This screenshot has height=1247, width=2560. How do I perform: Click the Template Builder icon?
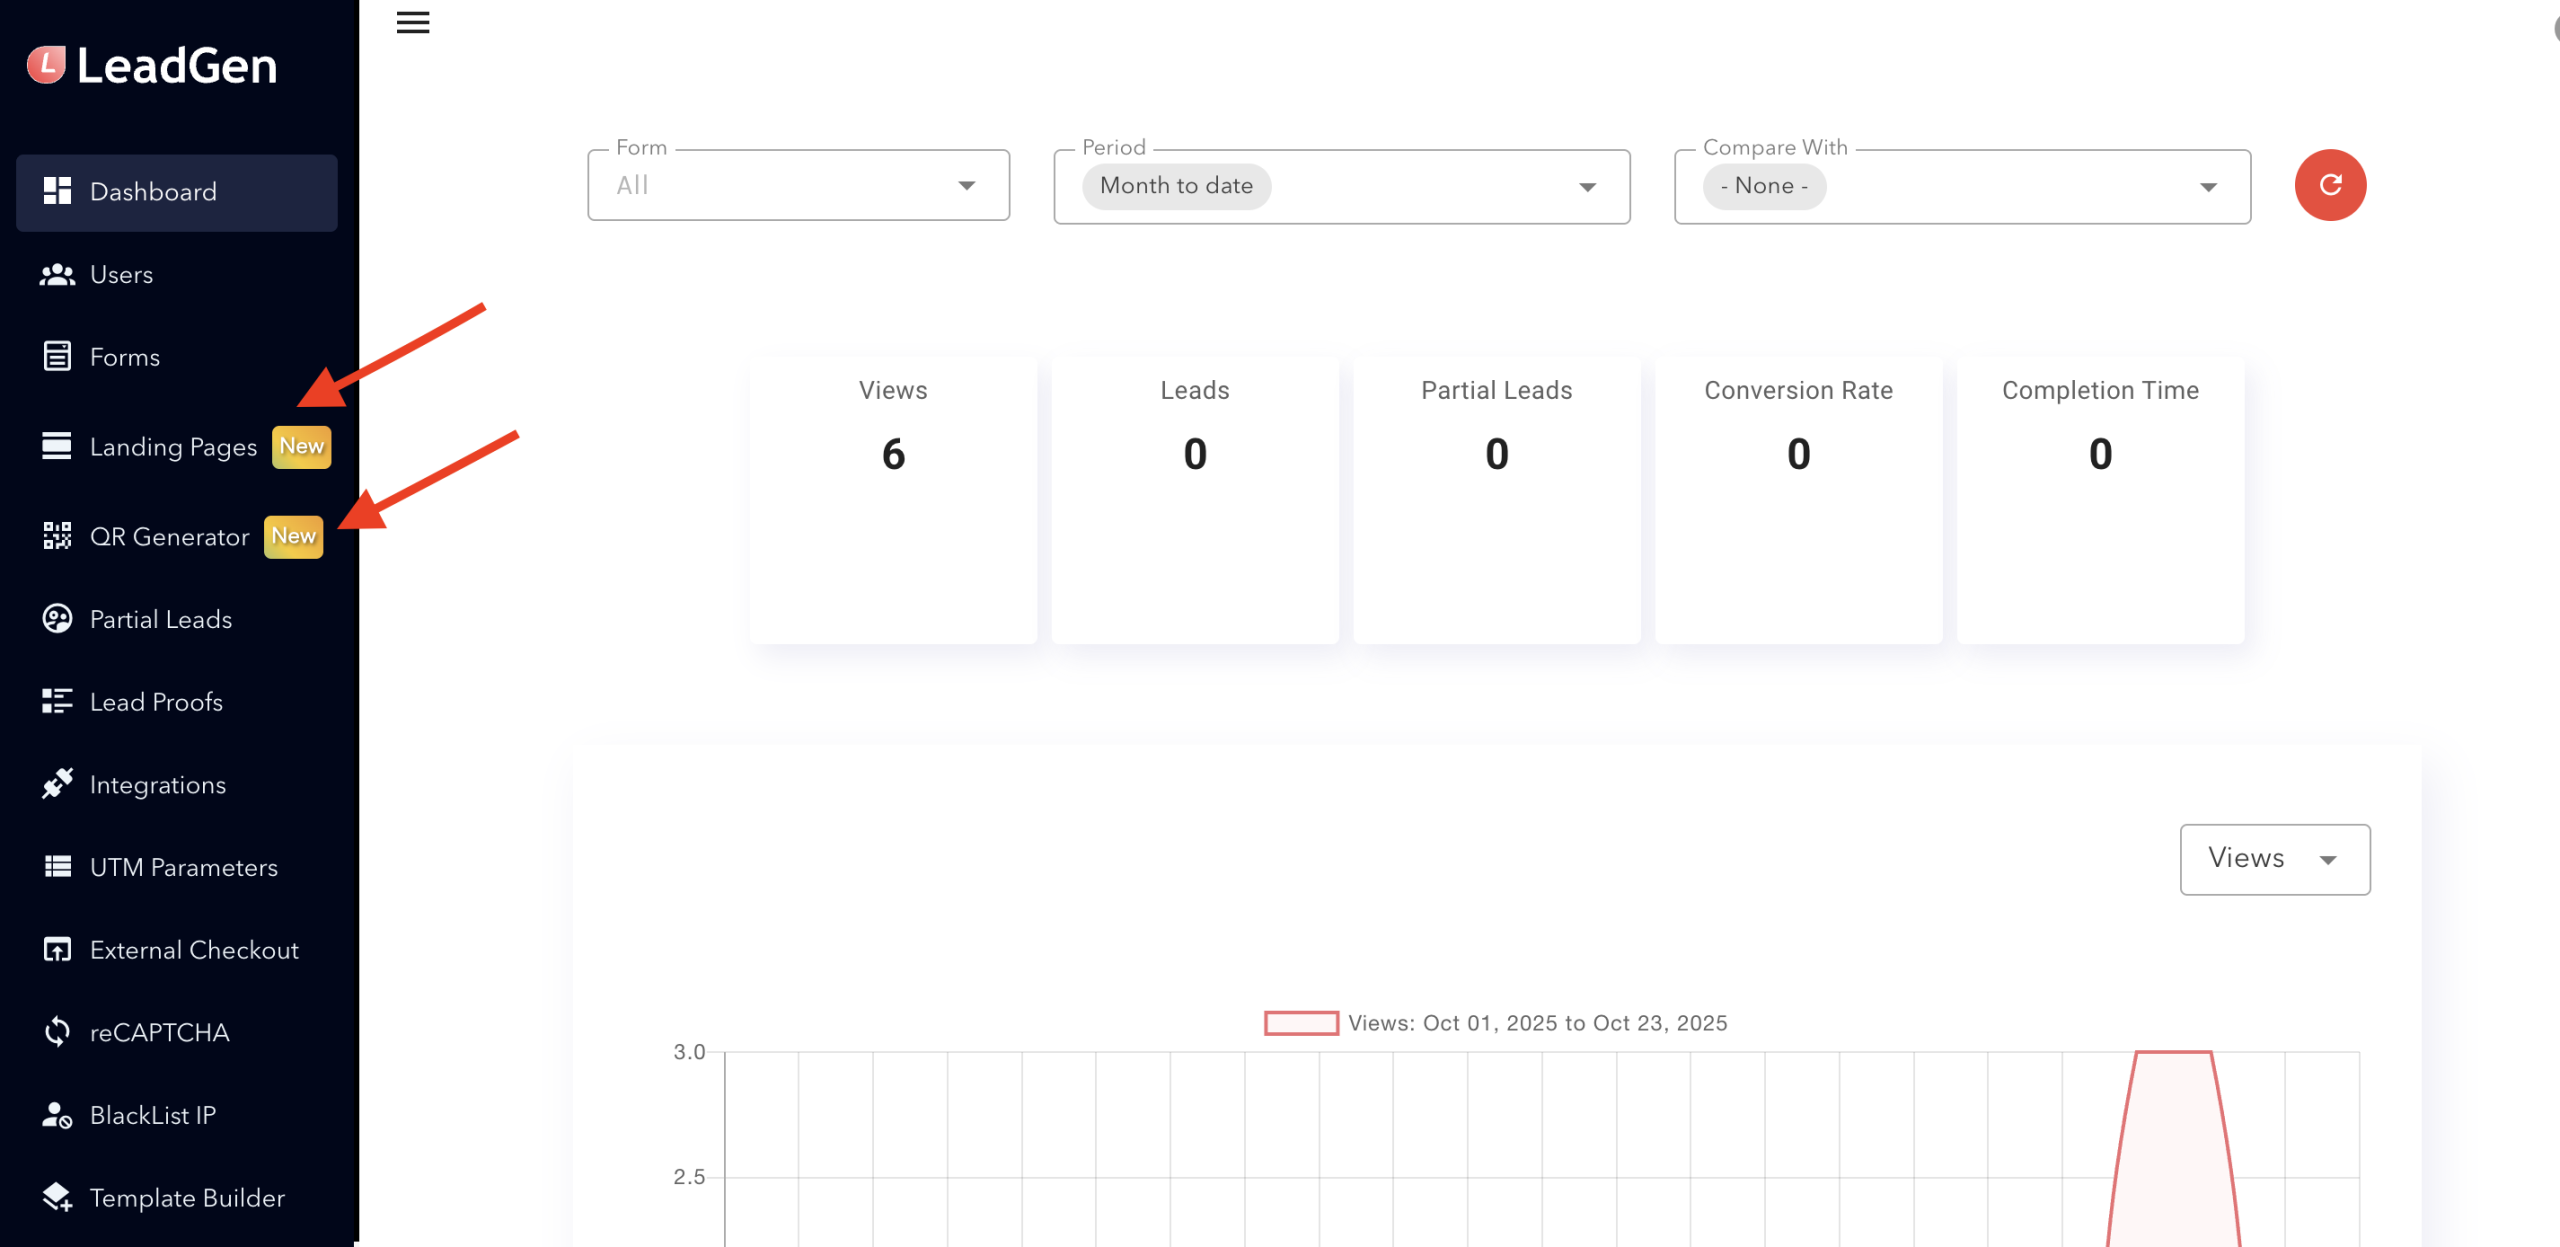57,1197
